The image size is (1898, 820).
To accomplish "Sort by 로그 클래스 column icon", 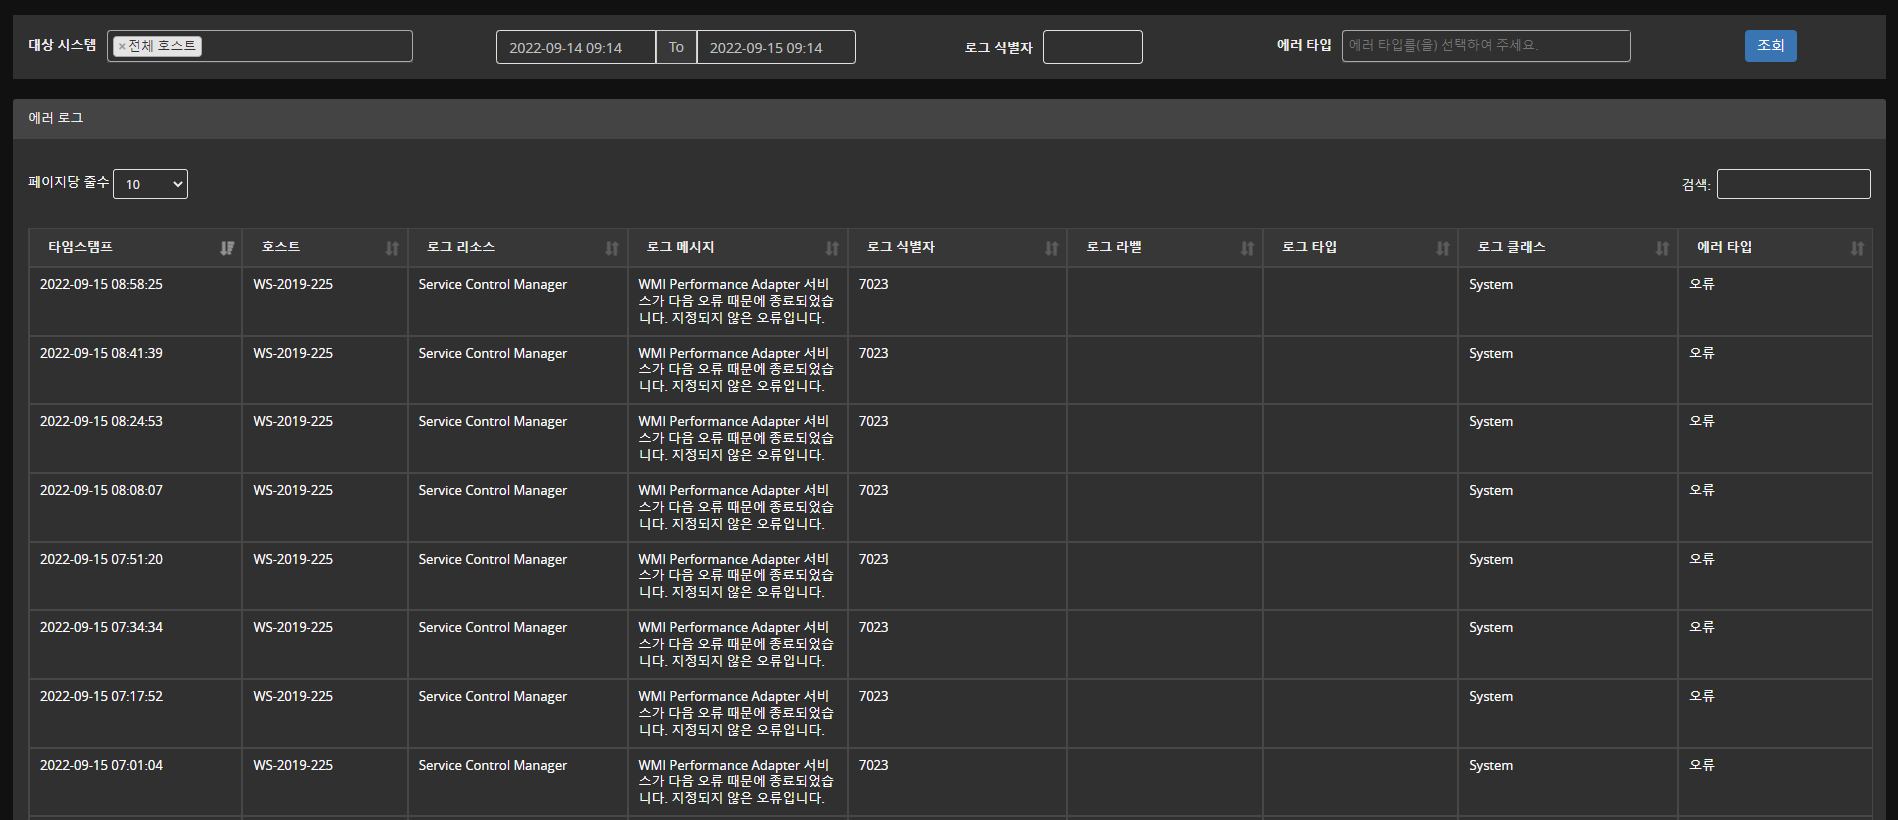I will (1662, 248).
